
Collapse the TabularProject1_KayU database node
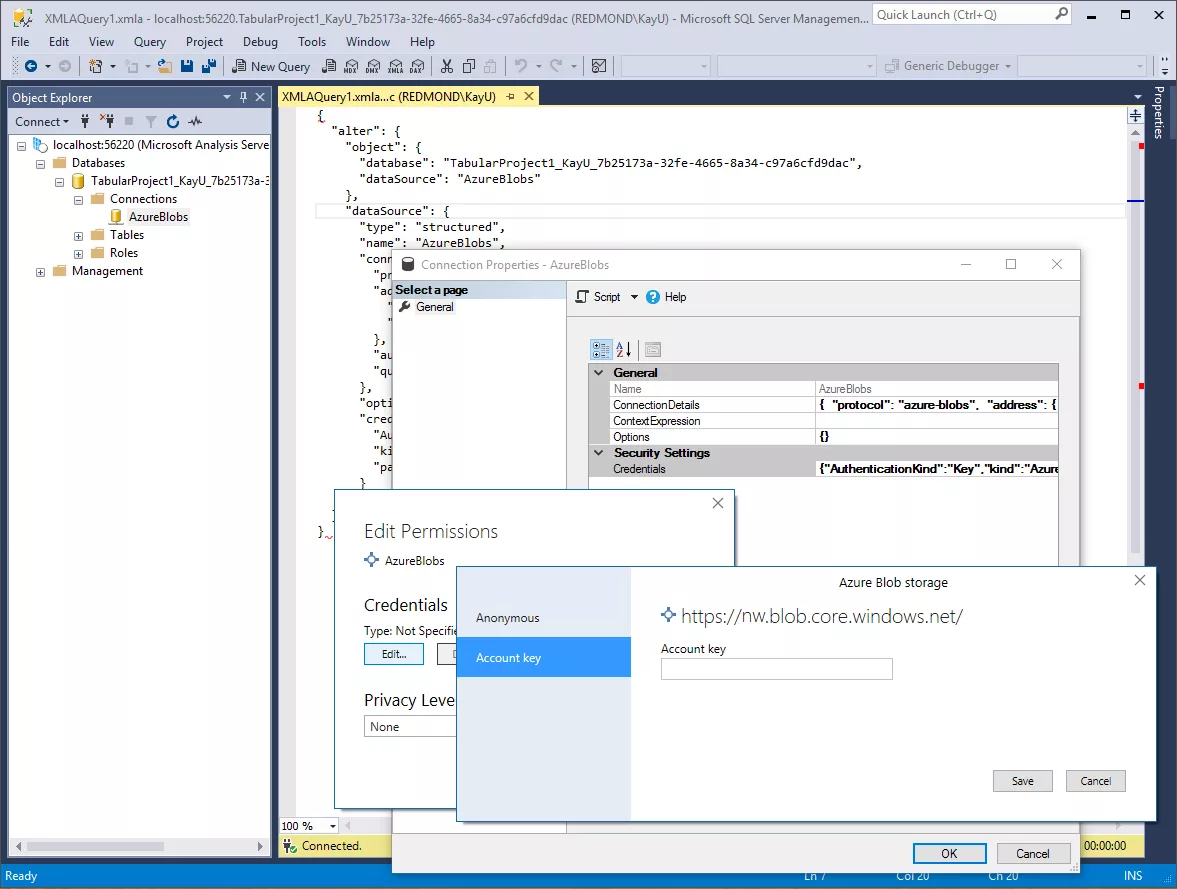pyautogui.click(x=59, y=182)
